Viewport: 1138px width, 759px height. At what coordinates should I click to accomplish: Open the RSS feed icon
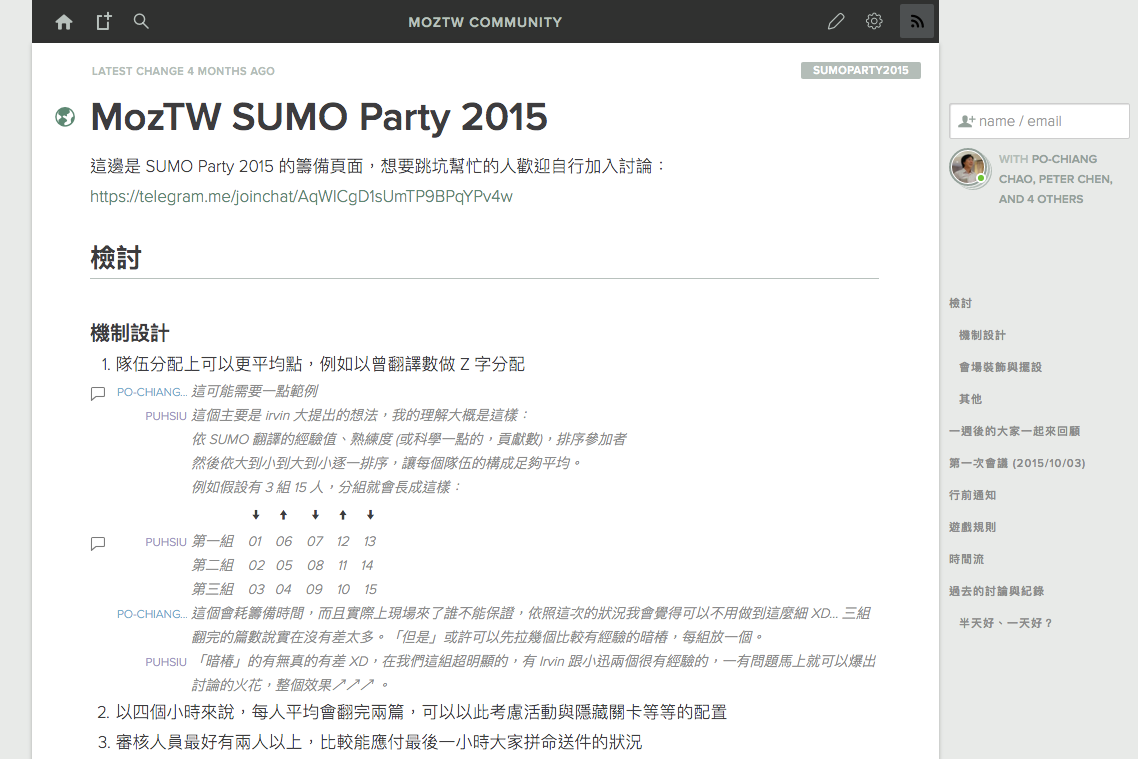(x=917, y=21)
